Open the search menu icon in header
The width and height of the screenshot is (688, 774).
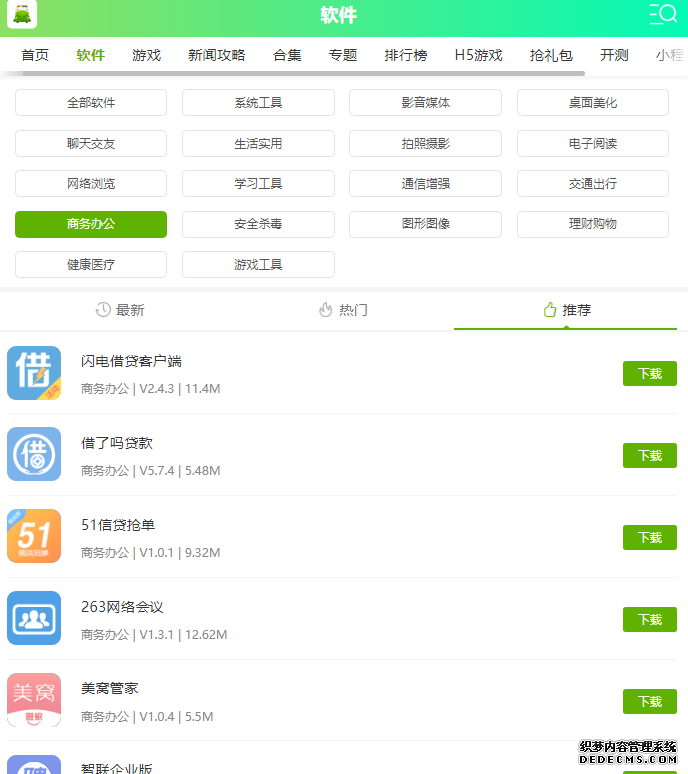(663, 14)
